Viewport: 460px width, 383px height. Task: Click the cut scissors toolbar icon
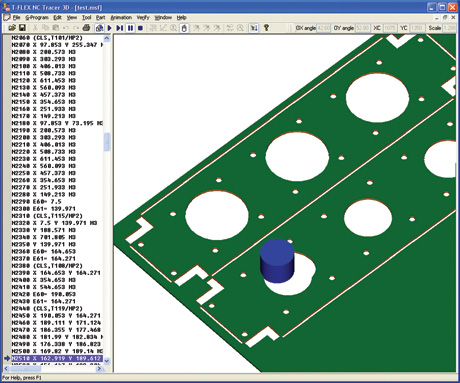[35, 28]
